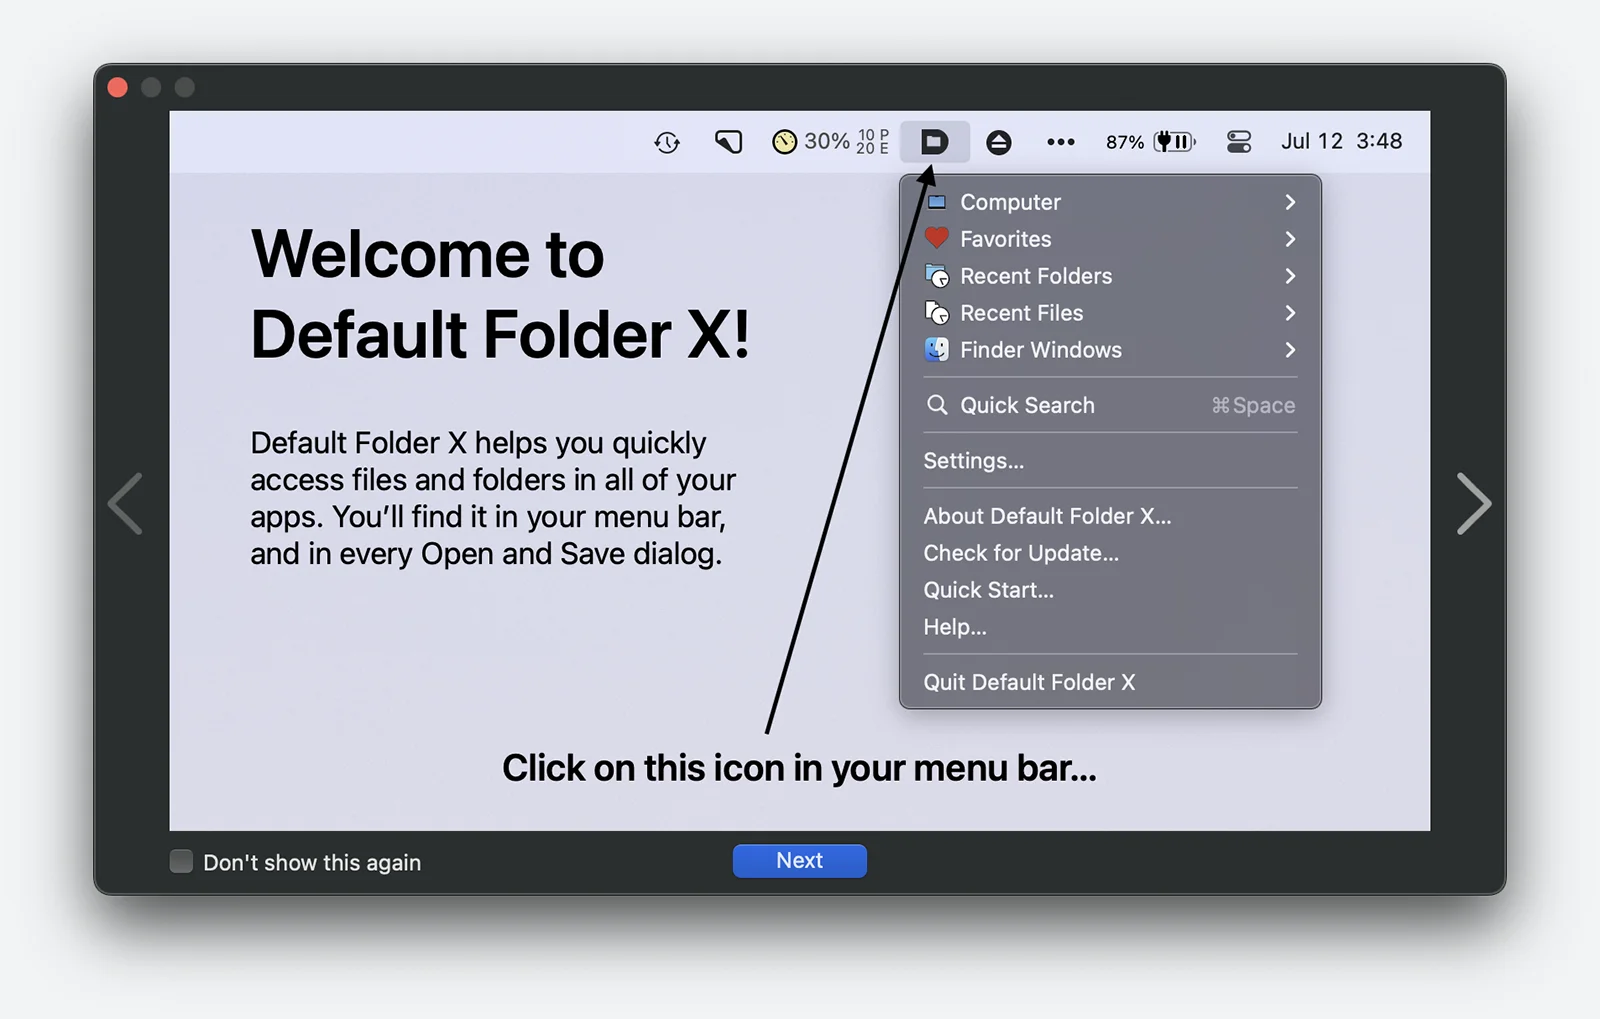This screenshot has height=1019, width=1600.
Task: Open Control Center toggle icon
Action: pyautogui.click(x=1239, y=142)
